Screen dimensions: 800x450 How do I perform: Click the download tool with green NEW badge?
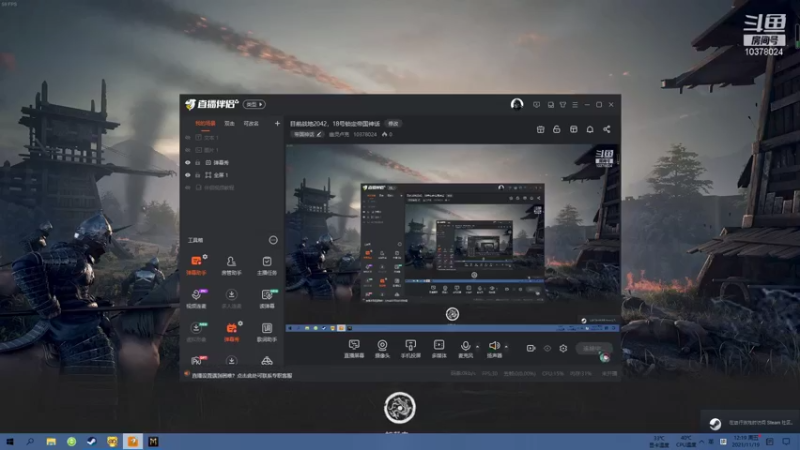(196, 332)
